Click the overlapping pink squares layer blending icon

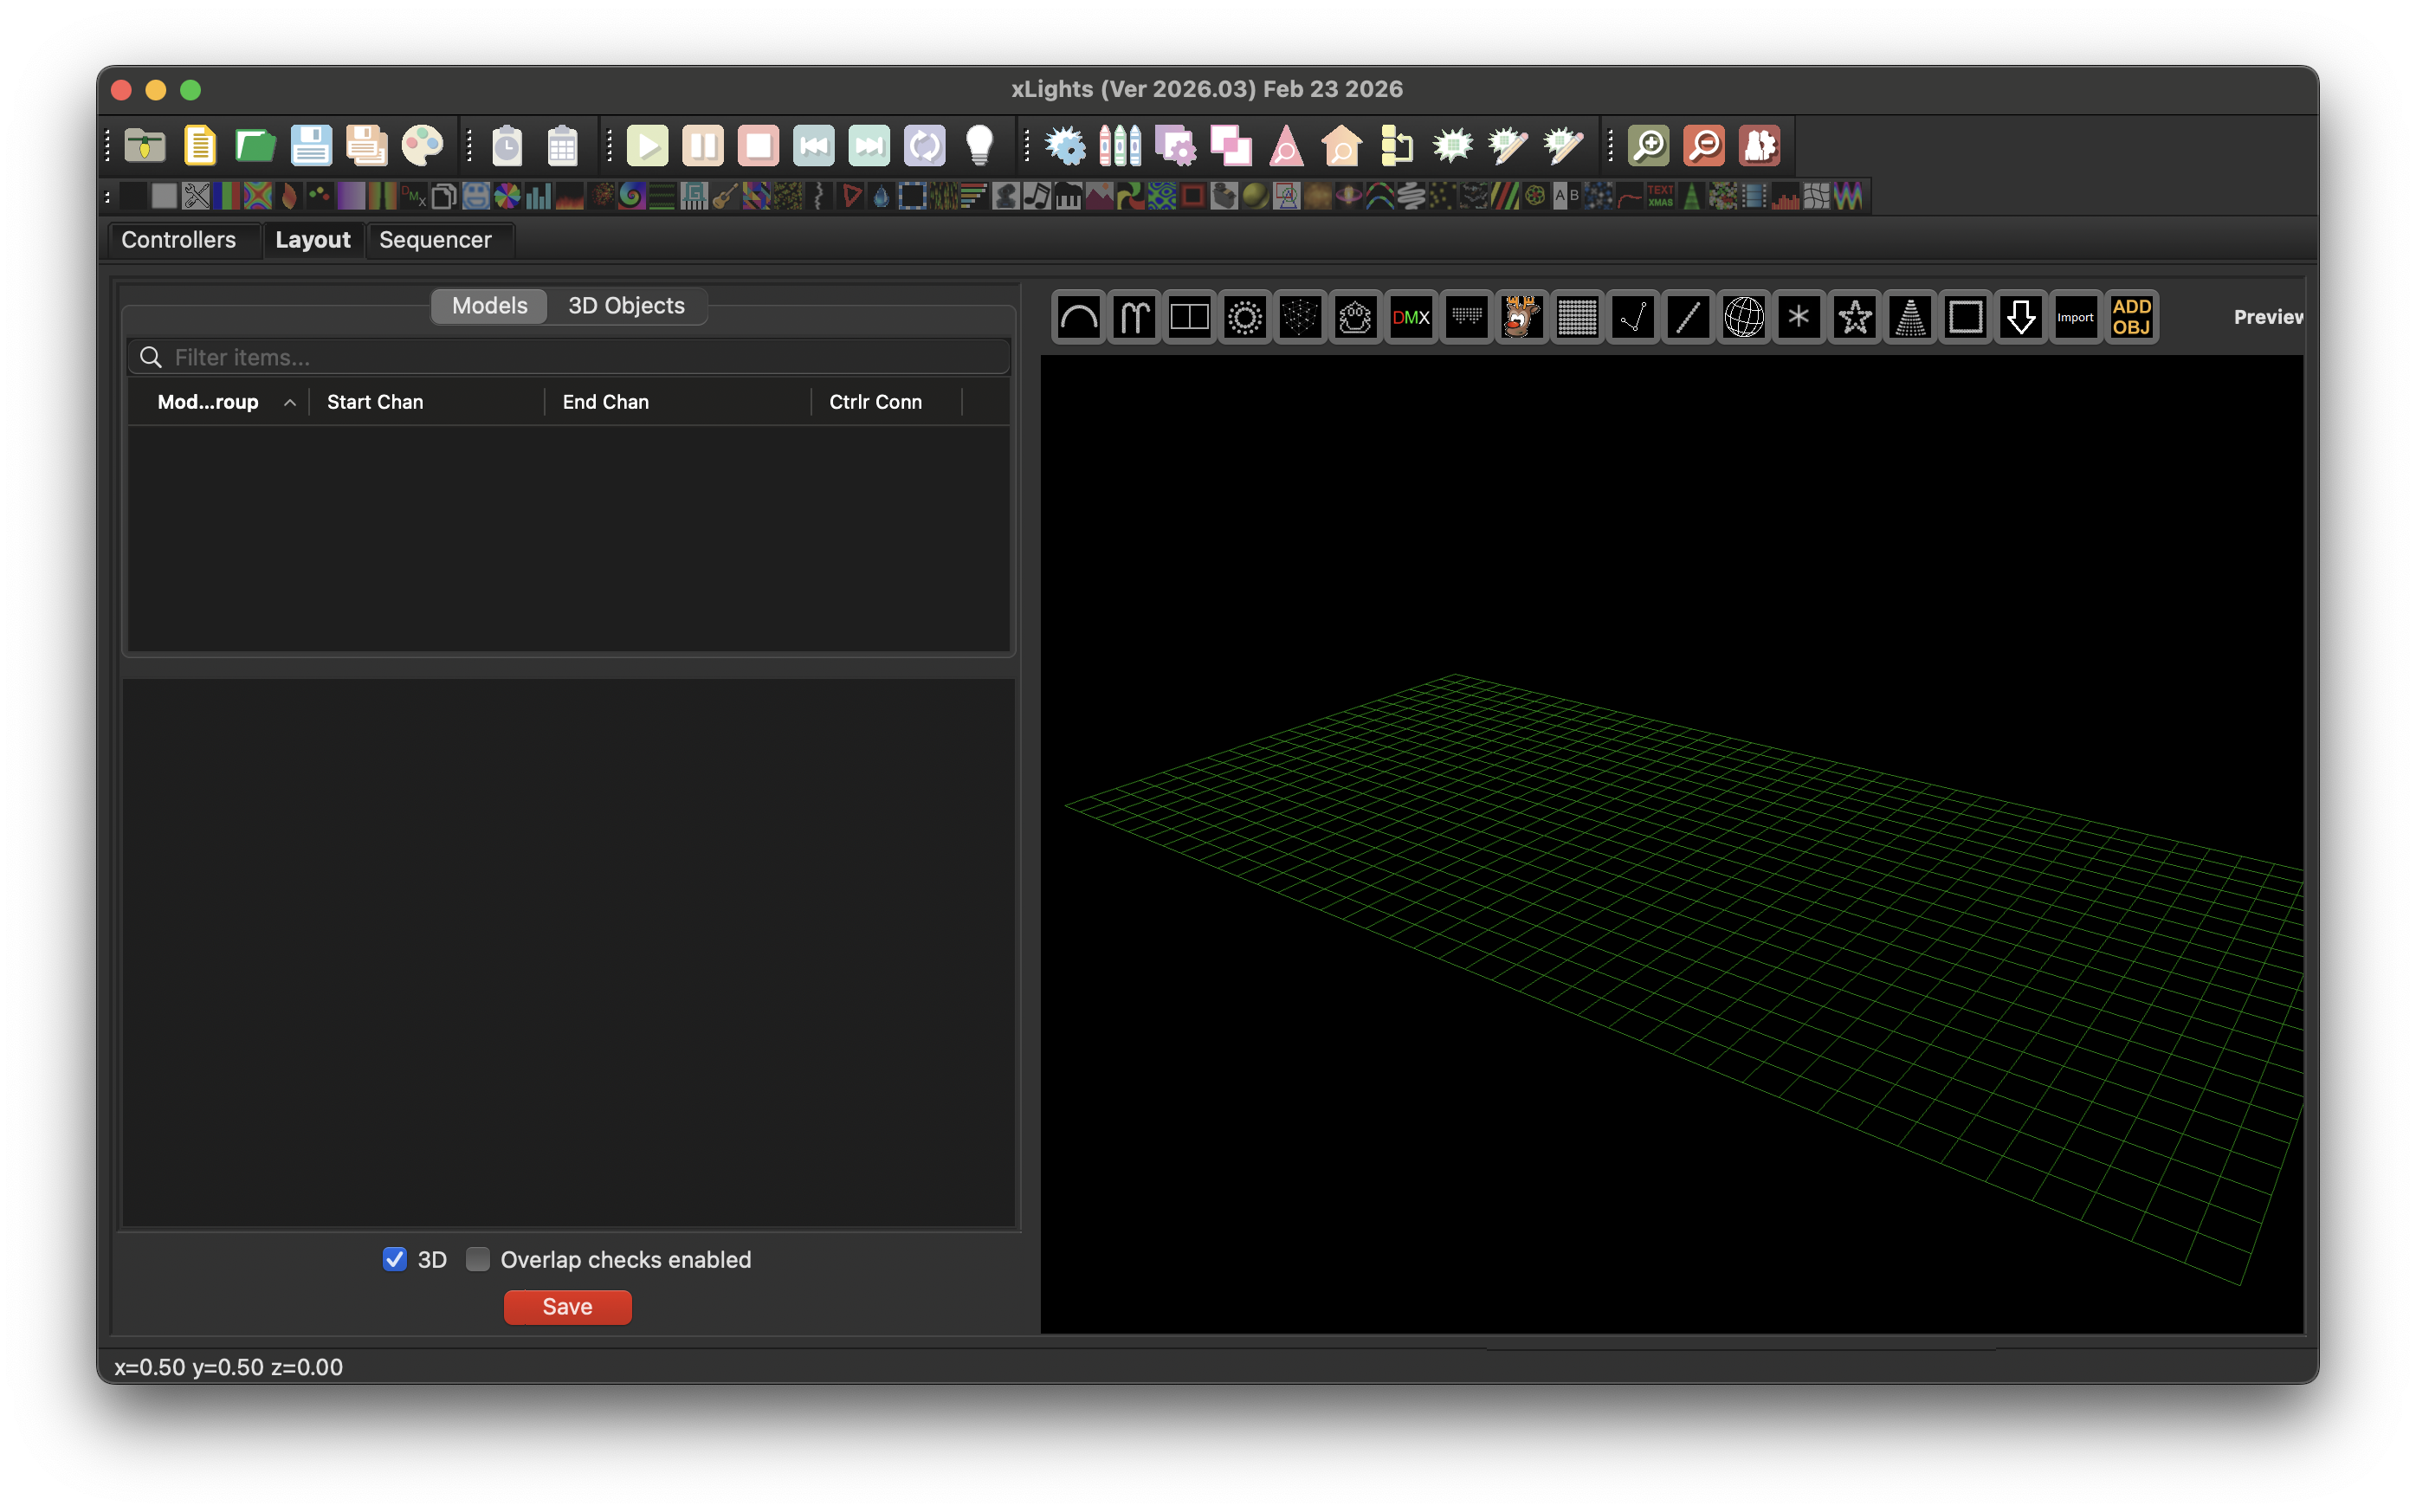1231,146
